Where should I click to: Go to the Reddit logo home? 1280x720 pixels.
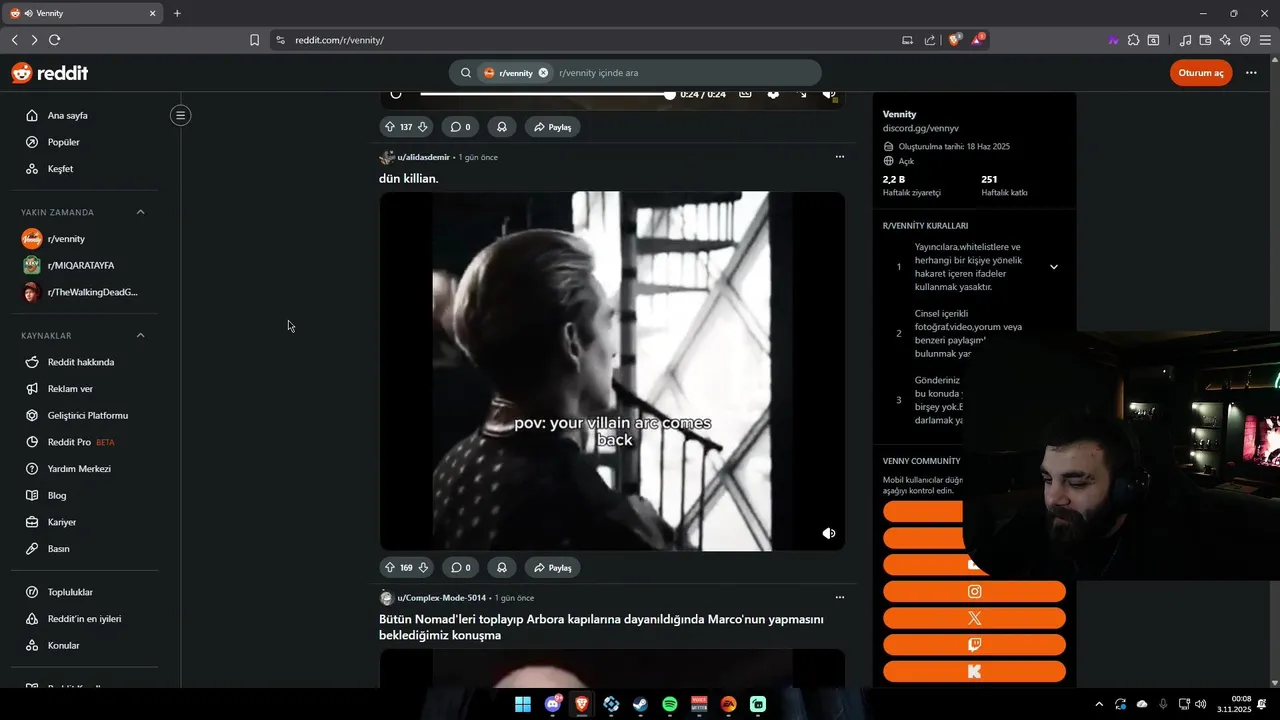coord(49,73)
